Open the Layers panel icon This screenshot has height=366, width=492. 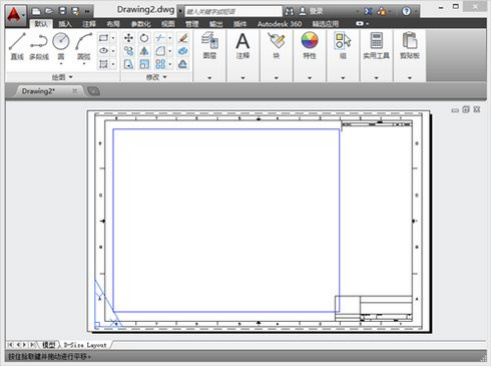(210, 46)
